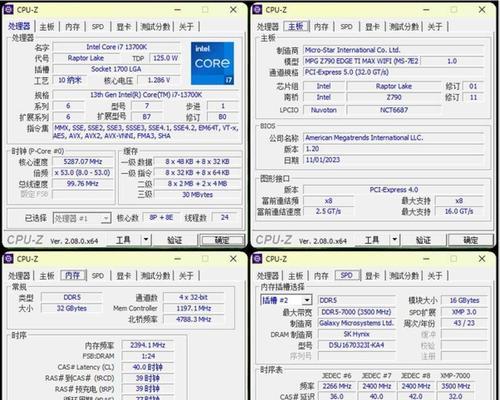Click the Intel Core i7 logo
The image size is (500, 400).
point(212,63)
